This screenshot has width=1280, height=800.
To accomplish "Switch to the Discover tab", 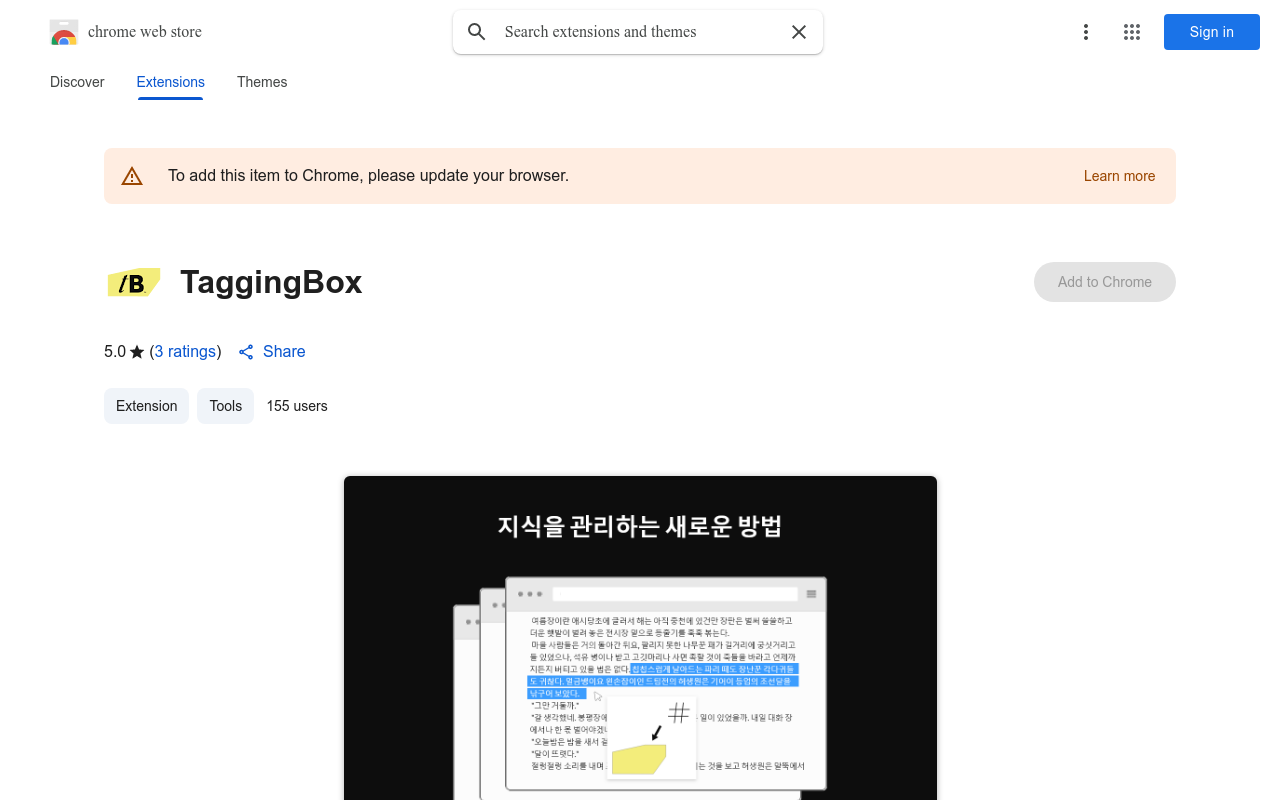I will [77, 82].
